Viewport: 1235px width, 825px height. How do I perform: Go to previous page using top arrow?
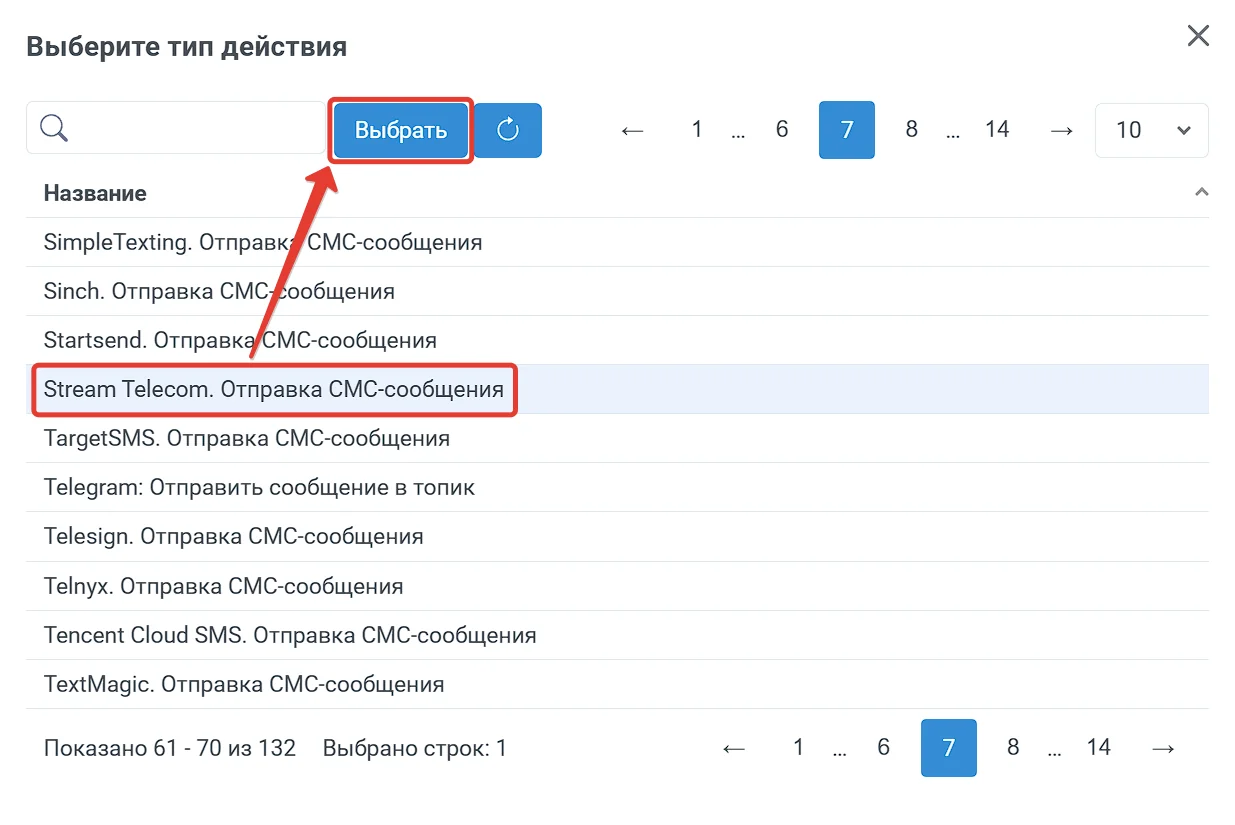point(632,130)
